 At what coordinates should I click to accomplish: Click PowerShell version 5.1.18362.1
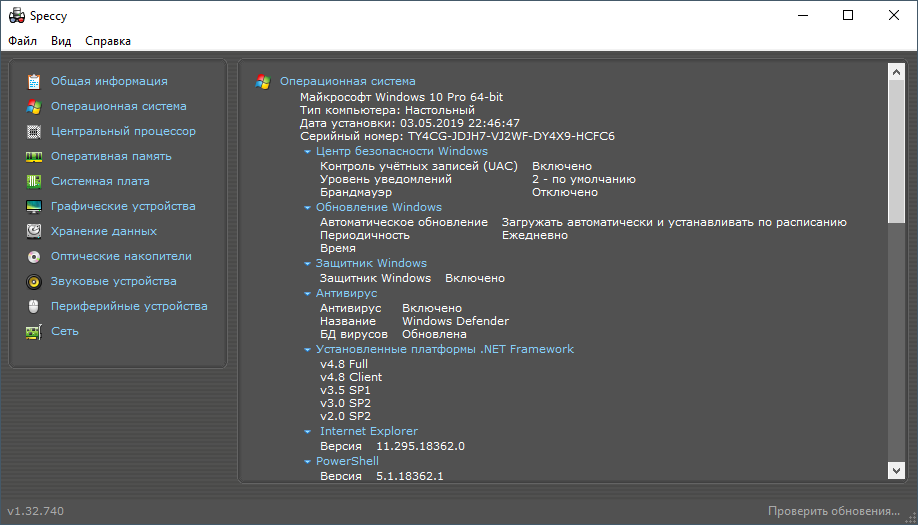410,476
